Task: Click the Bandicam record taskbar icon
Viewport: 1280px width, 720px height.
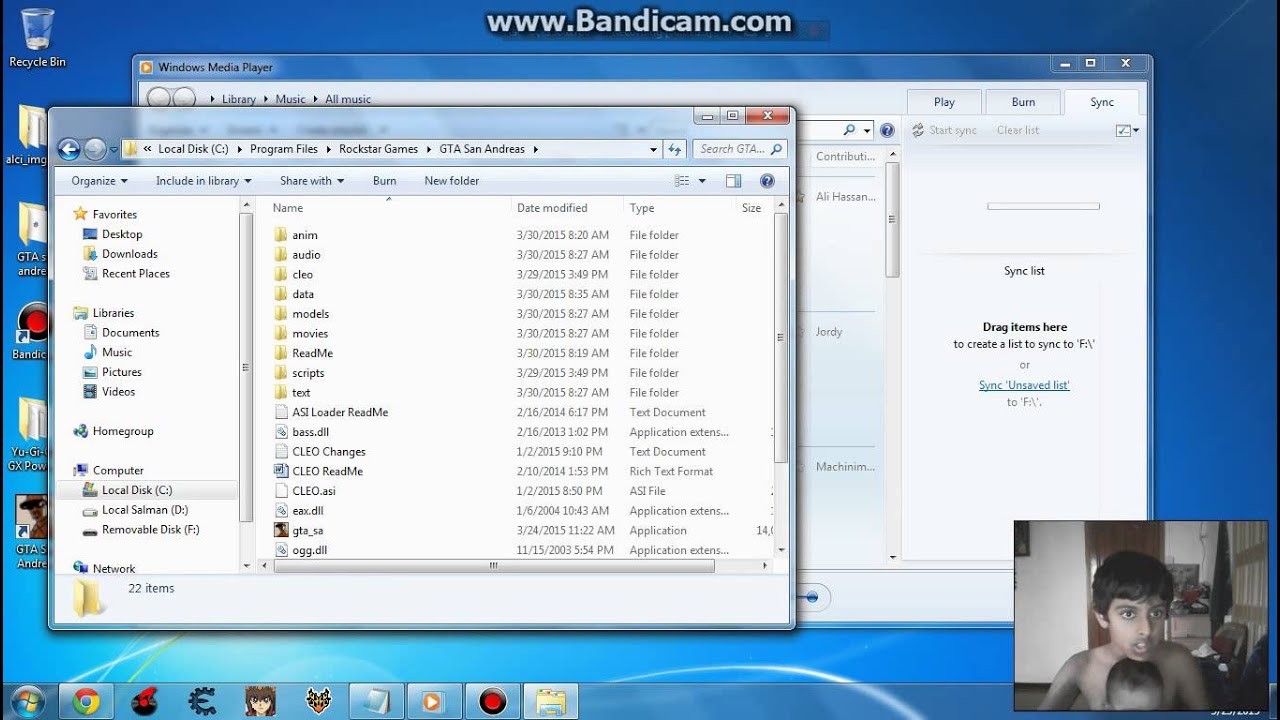Action: point(492,702)
